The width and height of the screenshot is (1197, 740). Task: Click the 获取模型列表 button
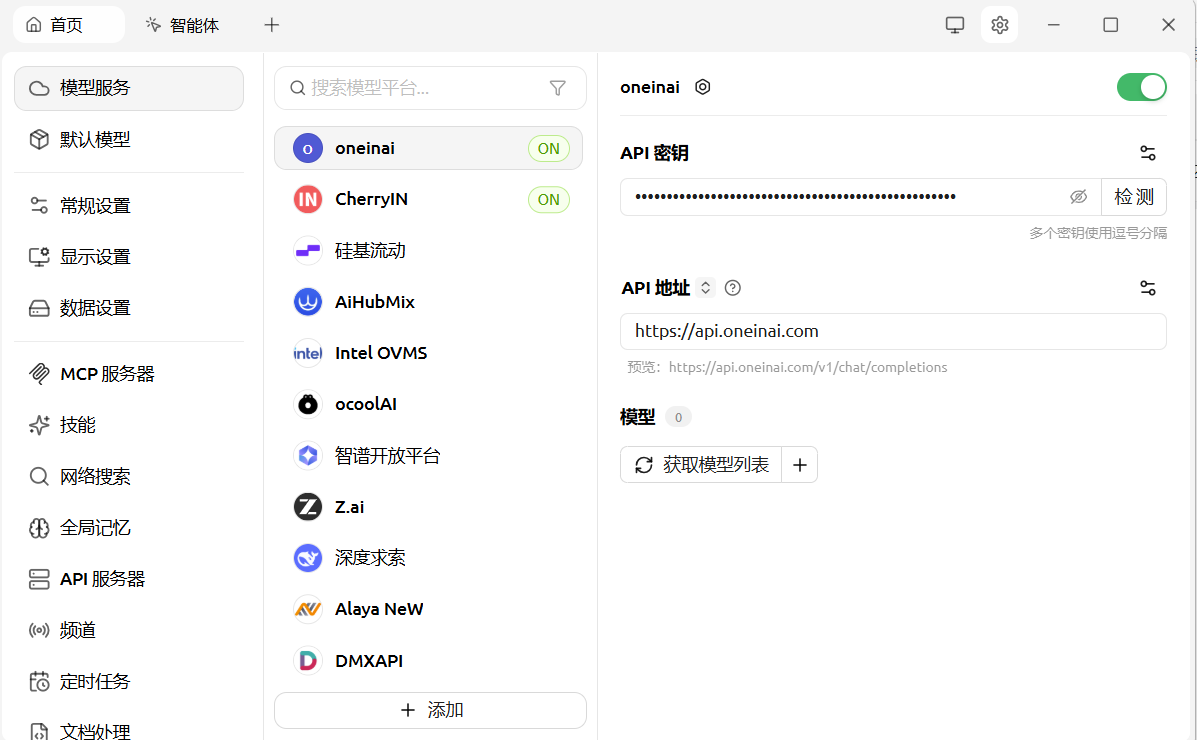point(701,464)
